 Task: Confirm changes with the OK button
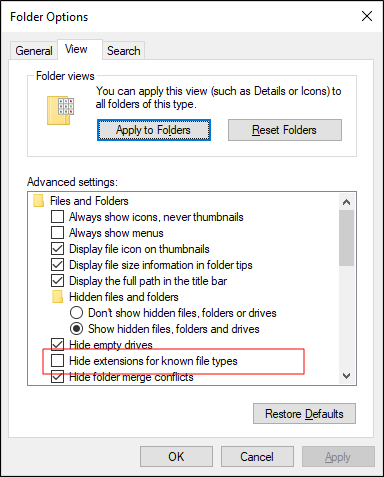(x=176, y=457)
